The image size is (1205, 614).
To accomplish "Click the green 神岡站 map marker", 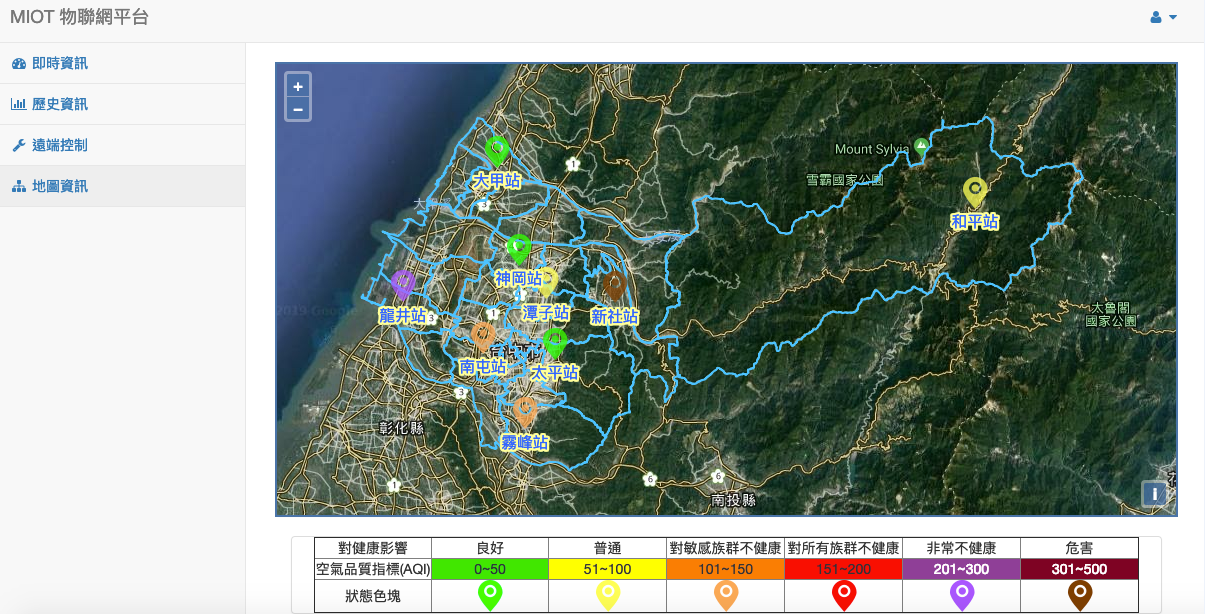I will pyautogui.click(x=518, y=248).
